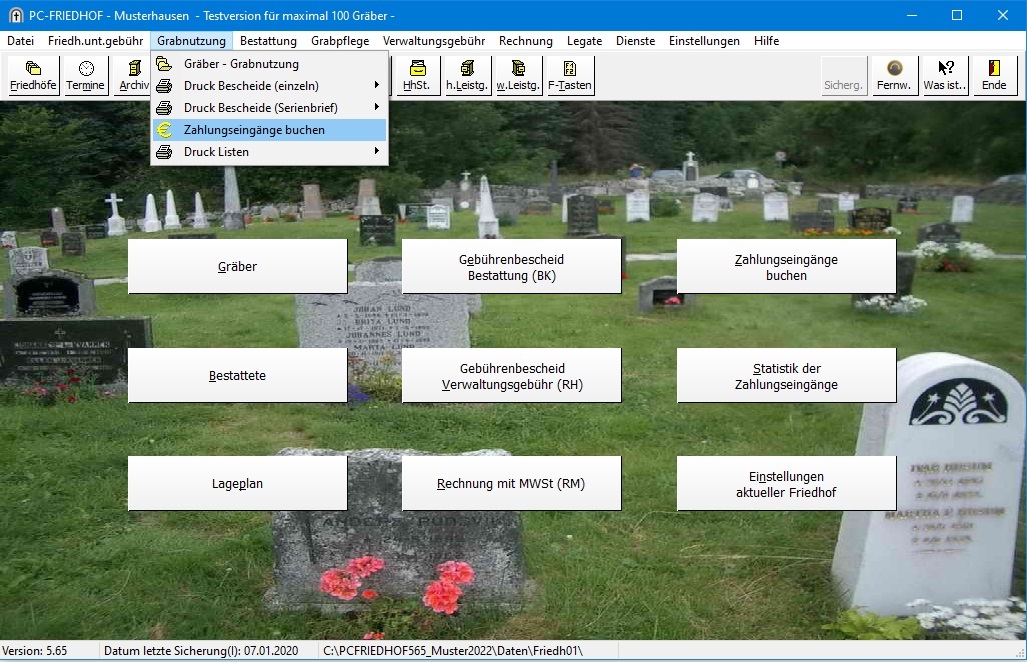Screen dimensions: 1027x662
Task: Activate the 'Was ist..' help pointer
Action: click(x=945, y=75)
